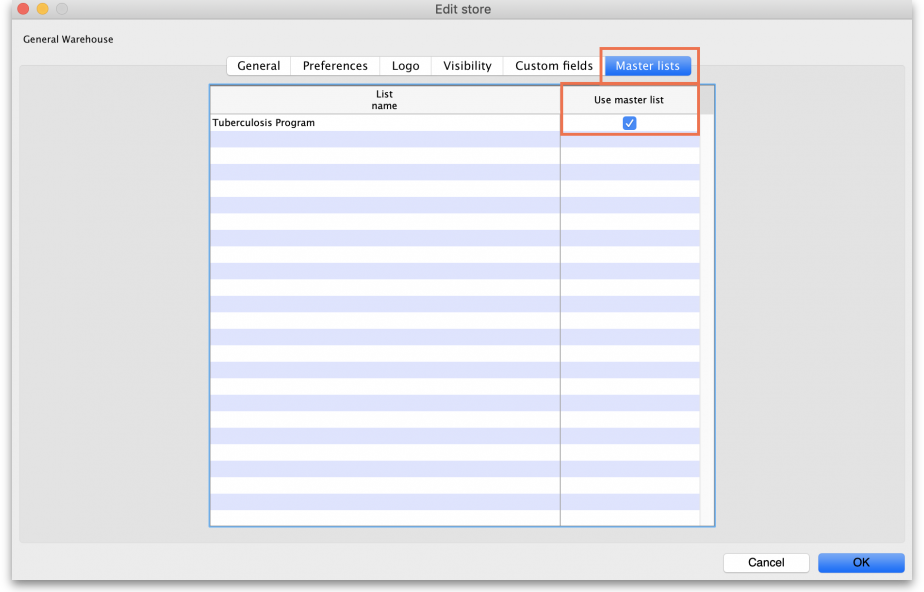The image size is (924, 592).
Task: Minimize the Edit store window
Action: 42,9
